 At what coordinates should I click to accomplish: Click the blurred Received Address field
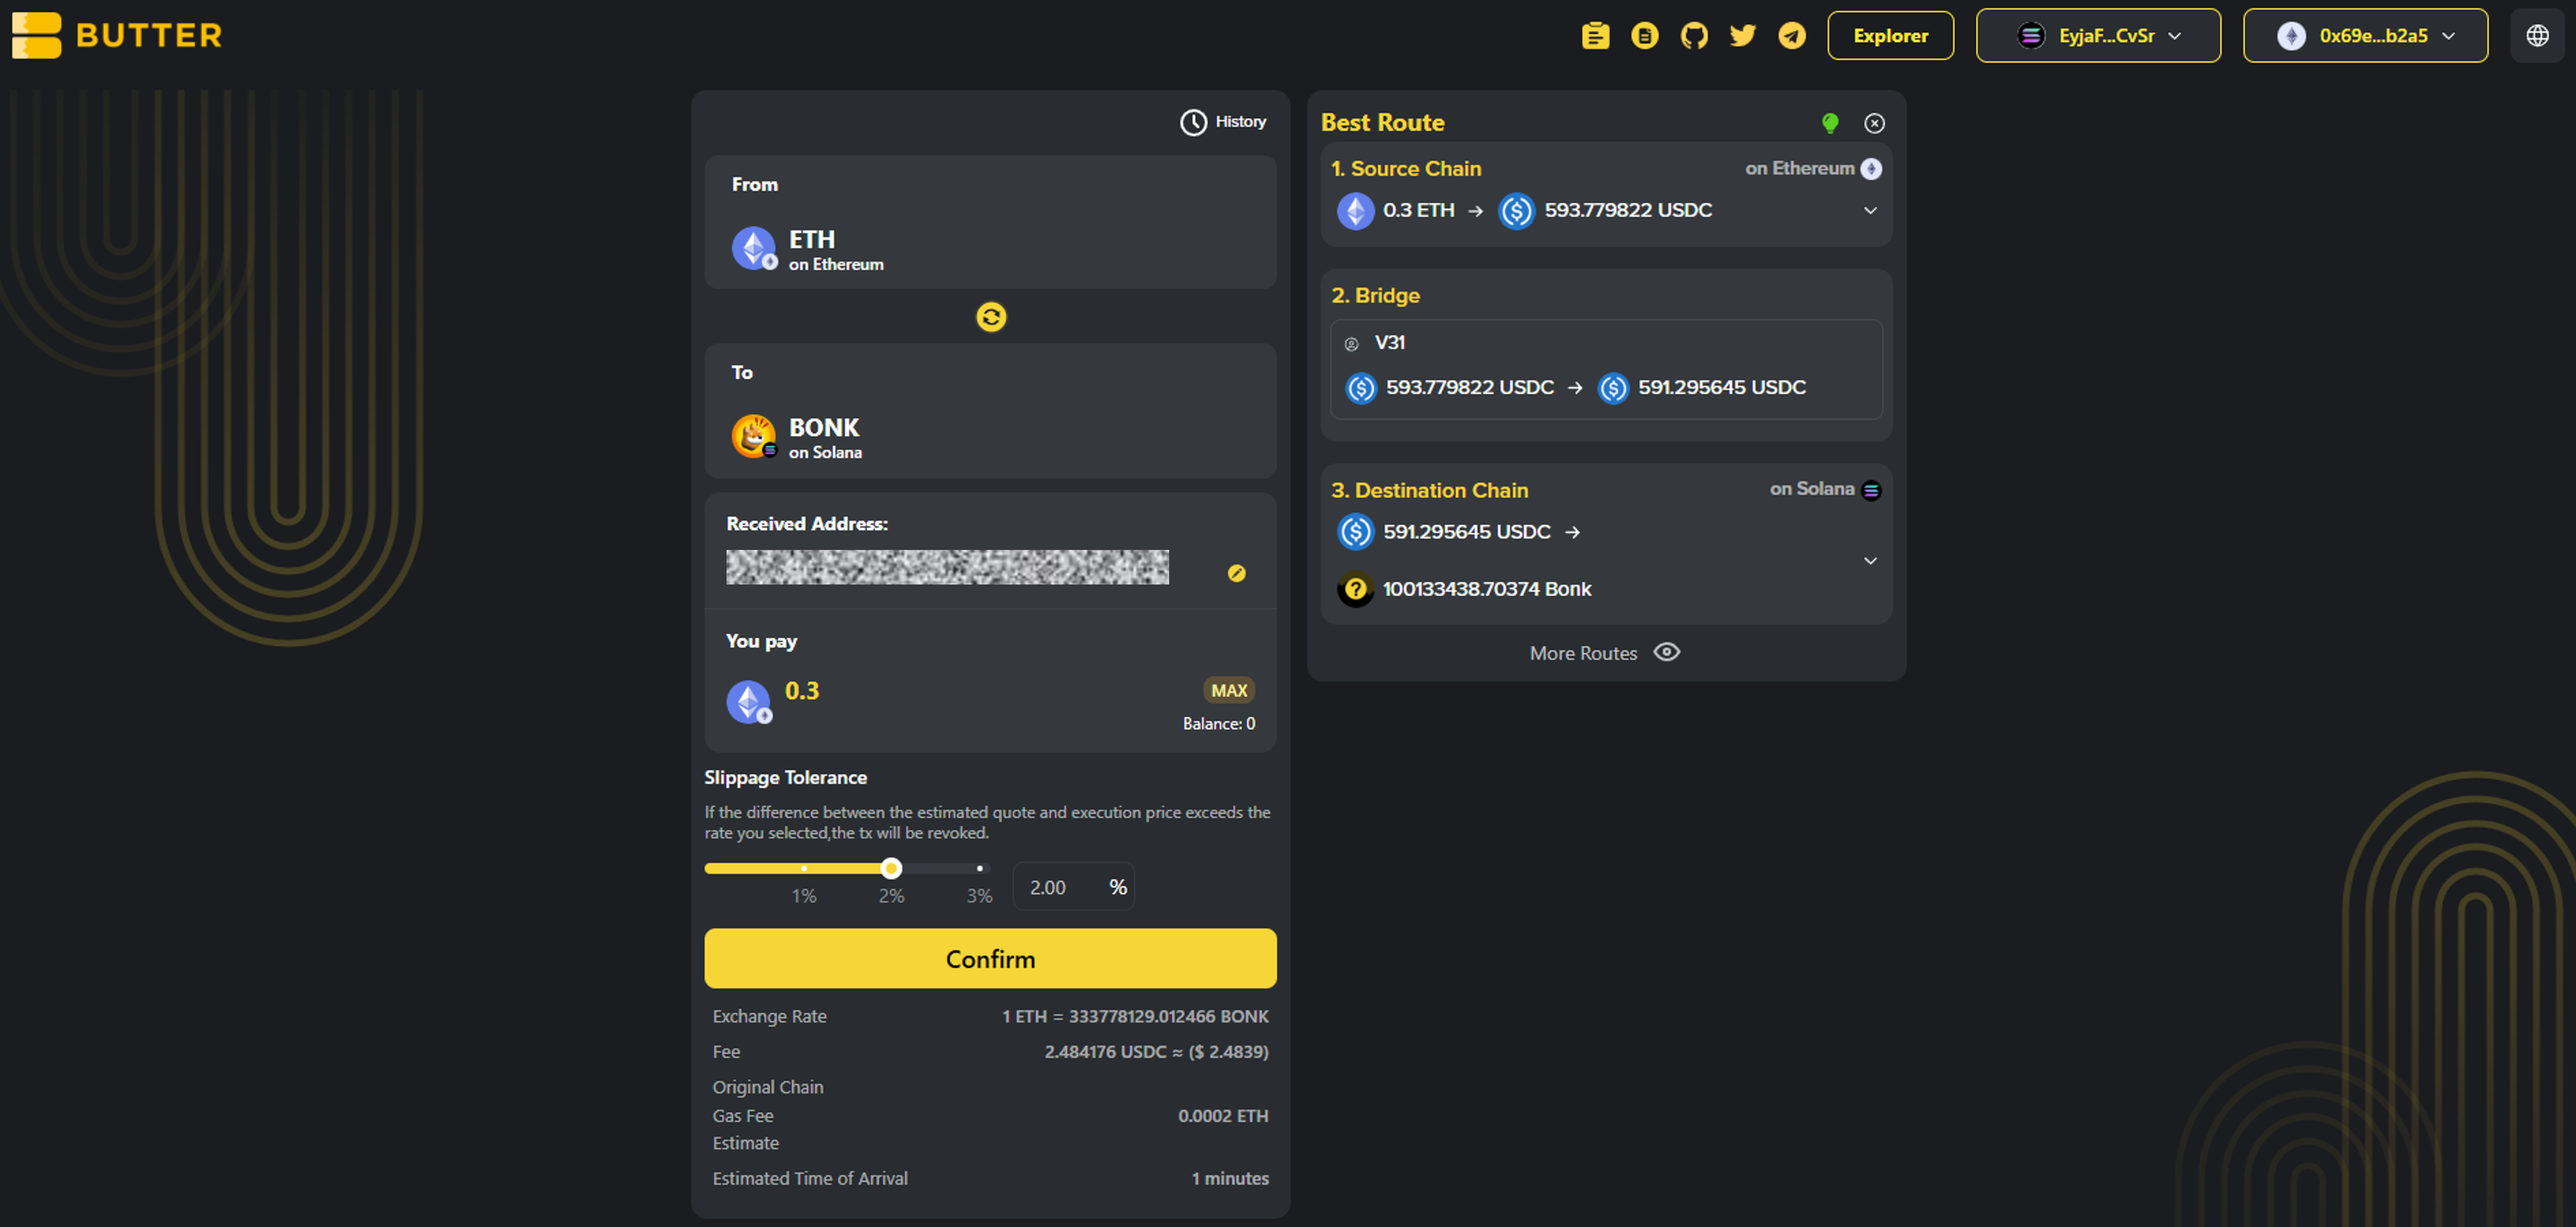[x=947, y=567]
